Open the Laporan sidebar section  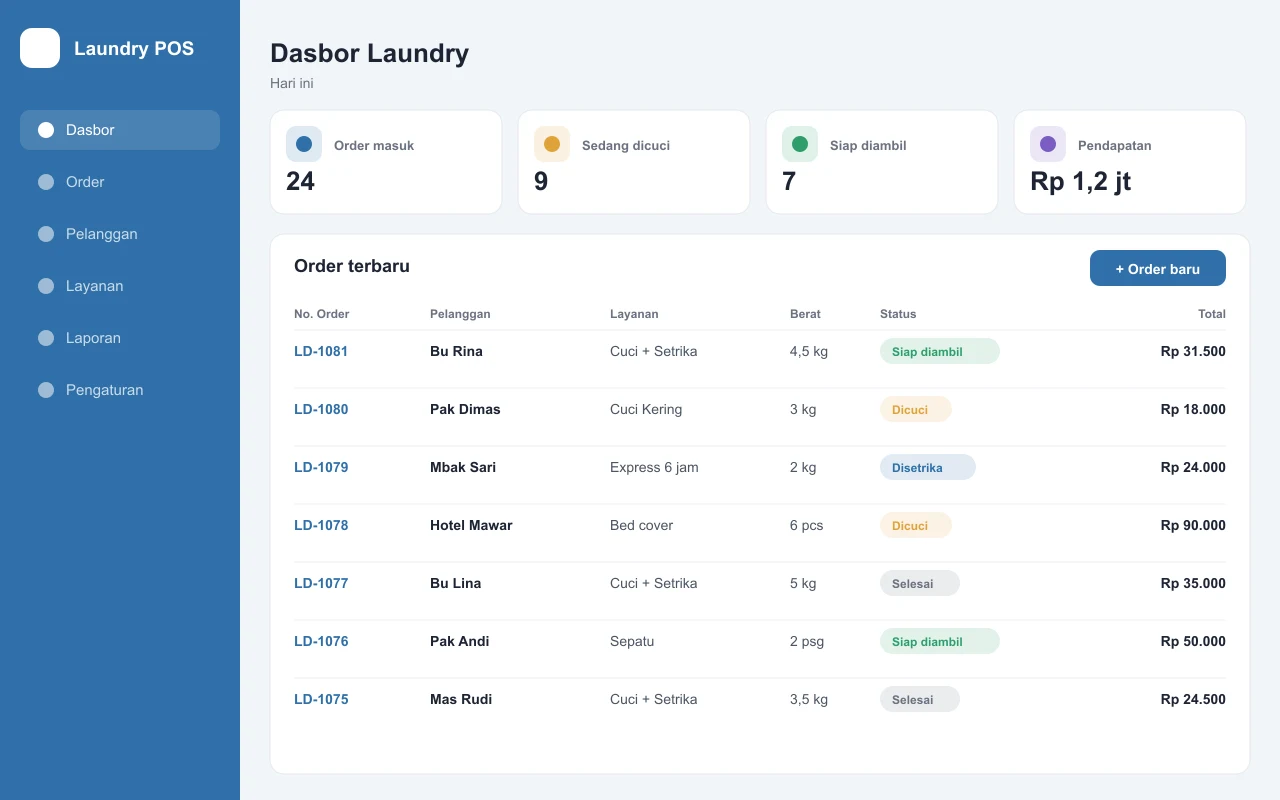click(120, 338)
